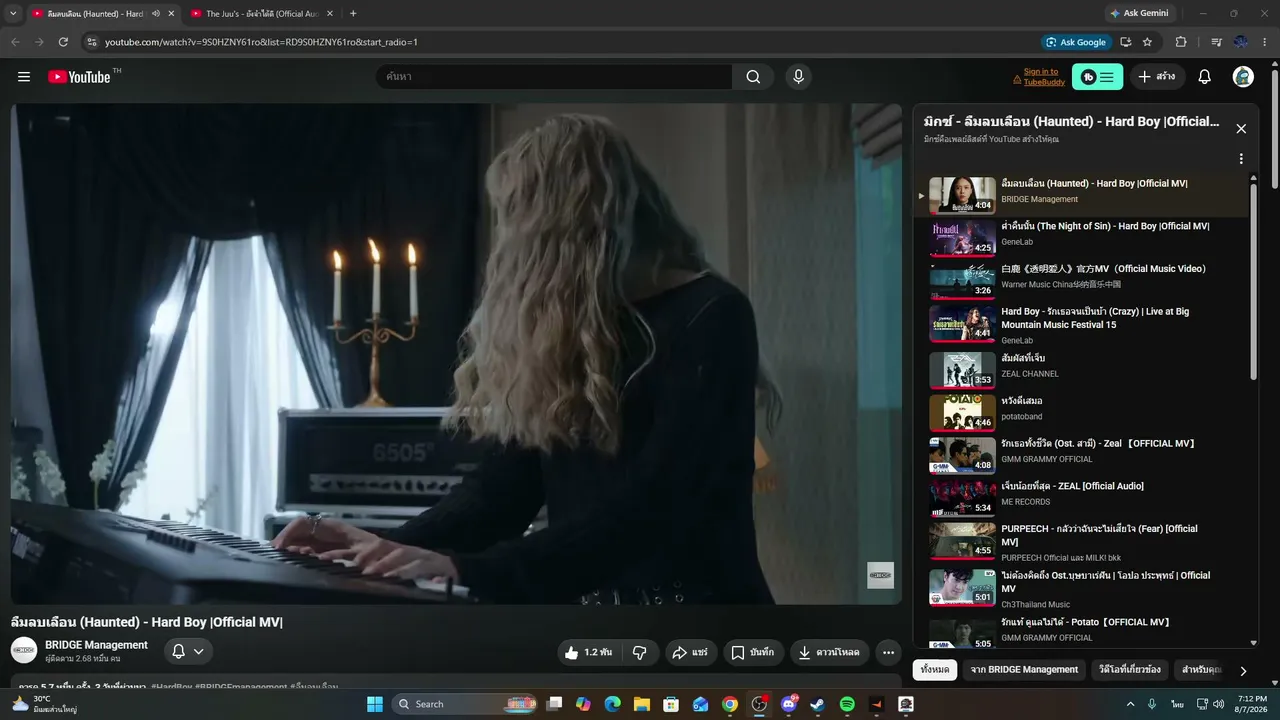1280x720 pixels.
Task: Bookmark this page with the star
Action: tap(1147, 42)
